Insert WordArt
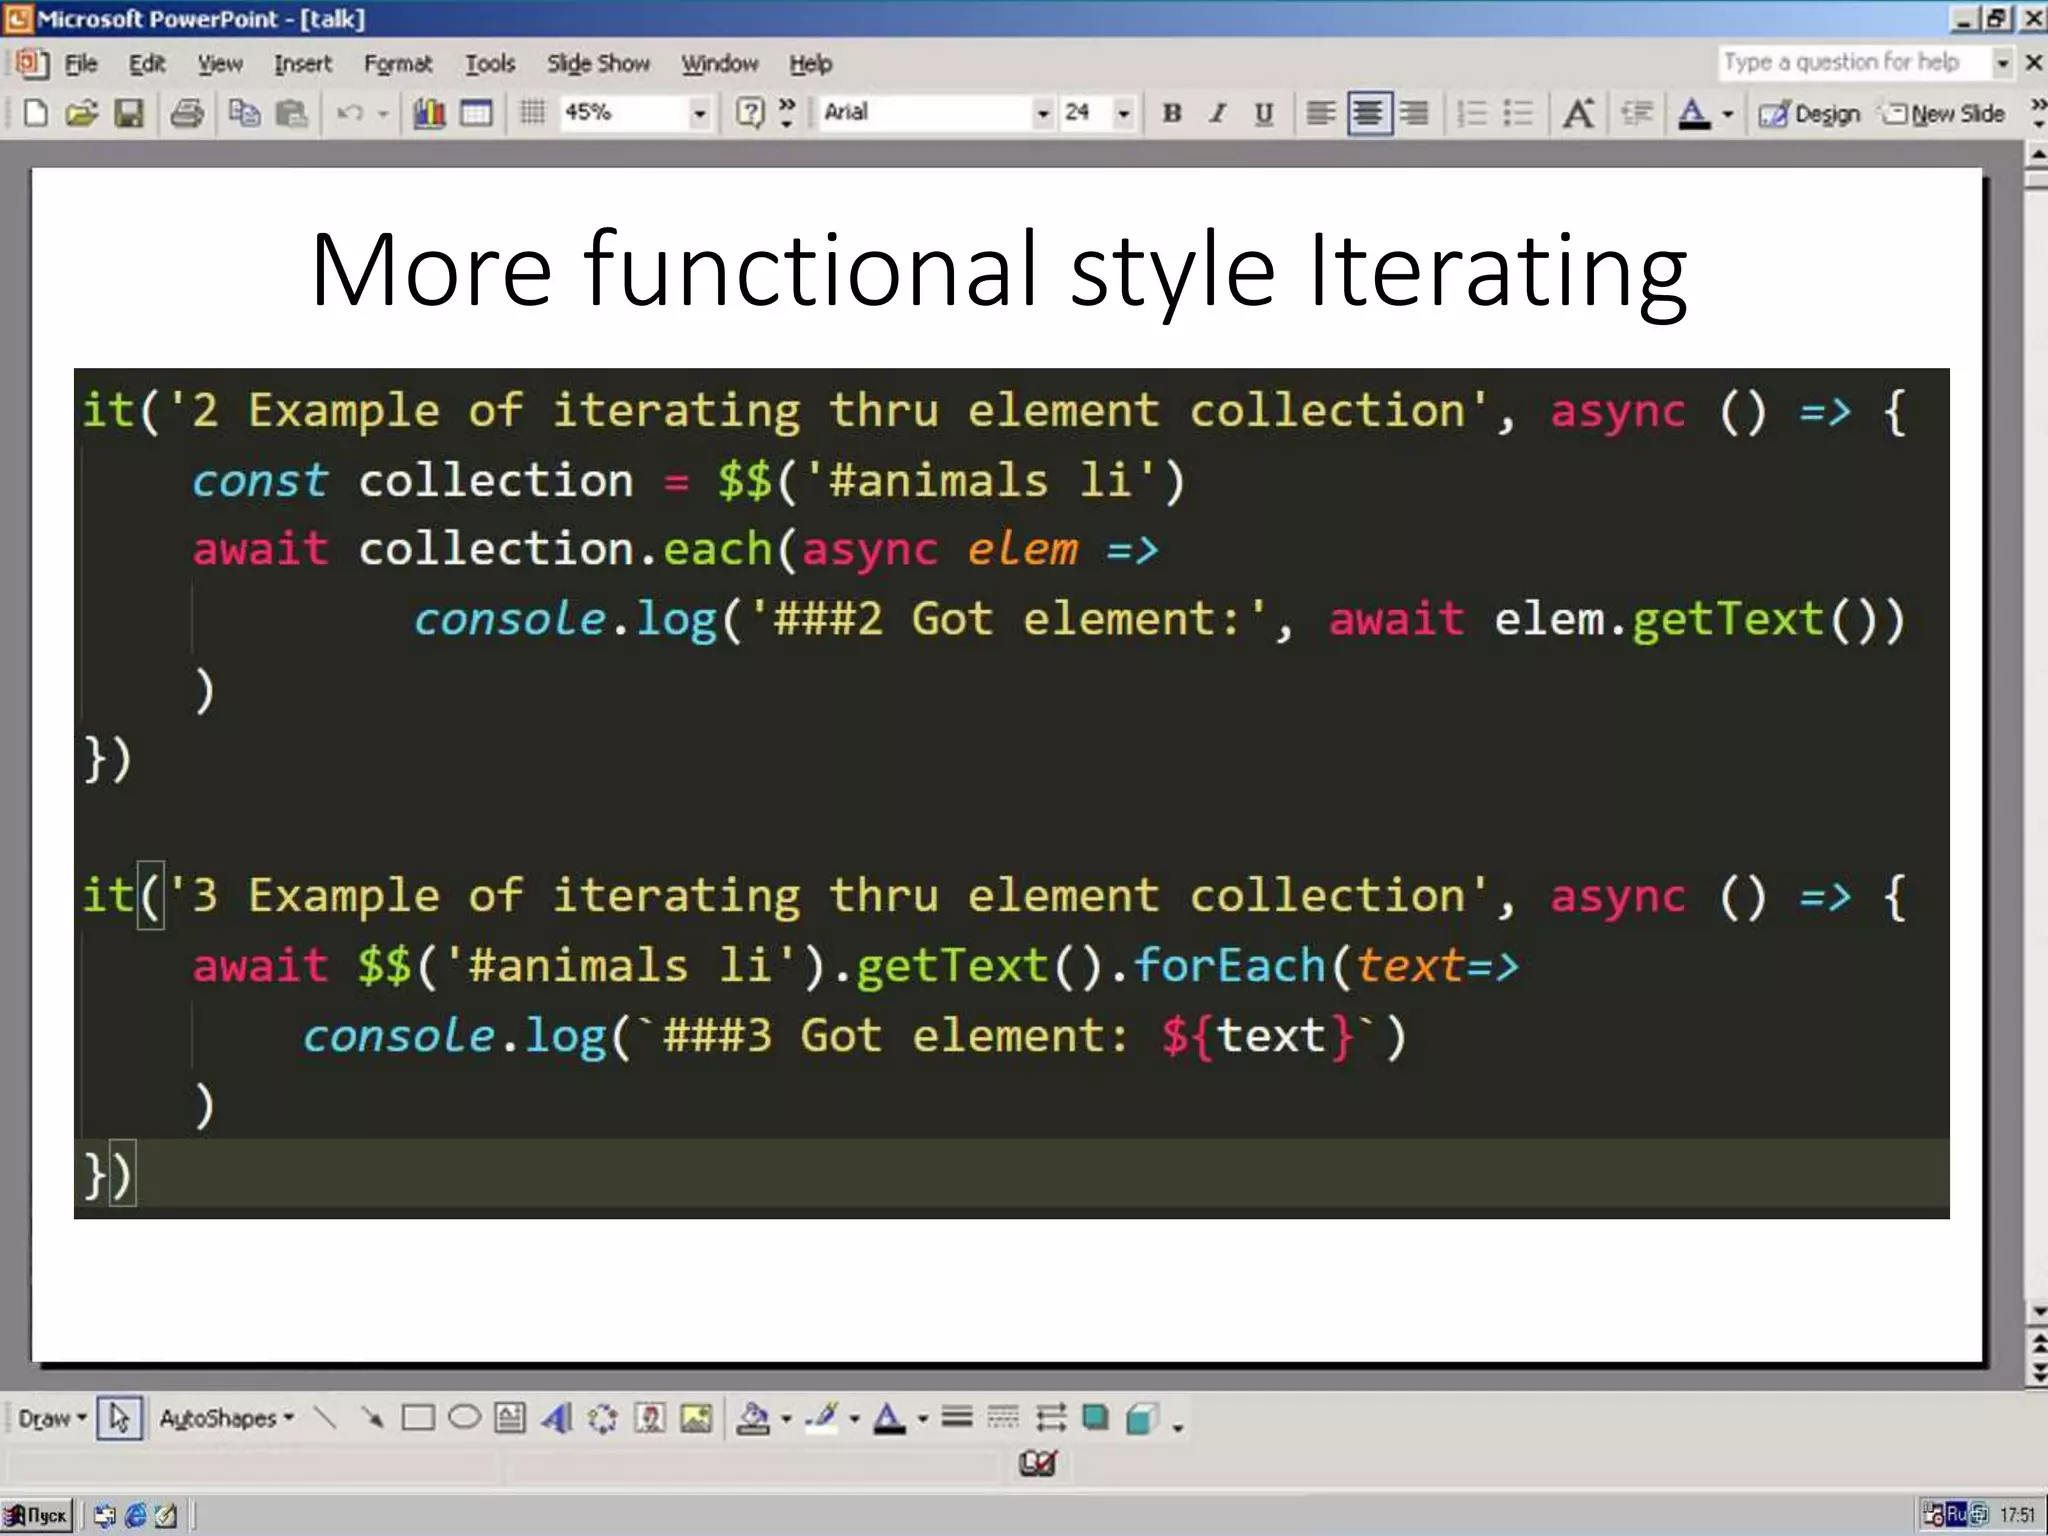 (x=557, y=1418)
